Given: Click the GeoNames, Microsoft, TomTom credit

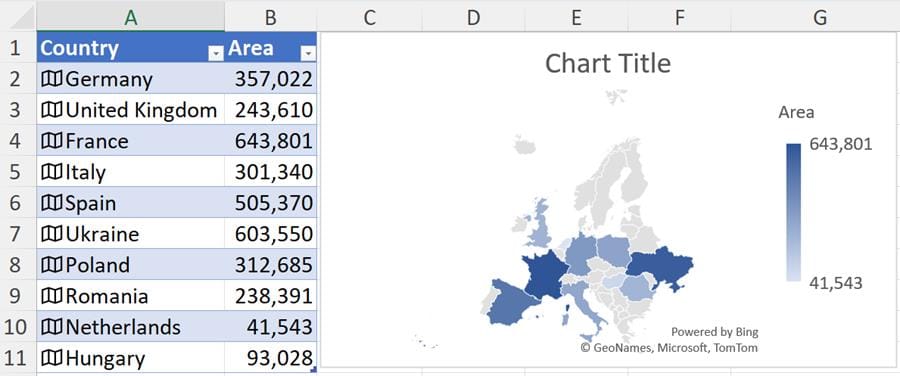Looking at the screenshot, I should coord(669,348).
